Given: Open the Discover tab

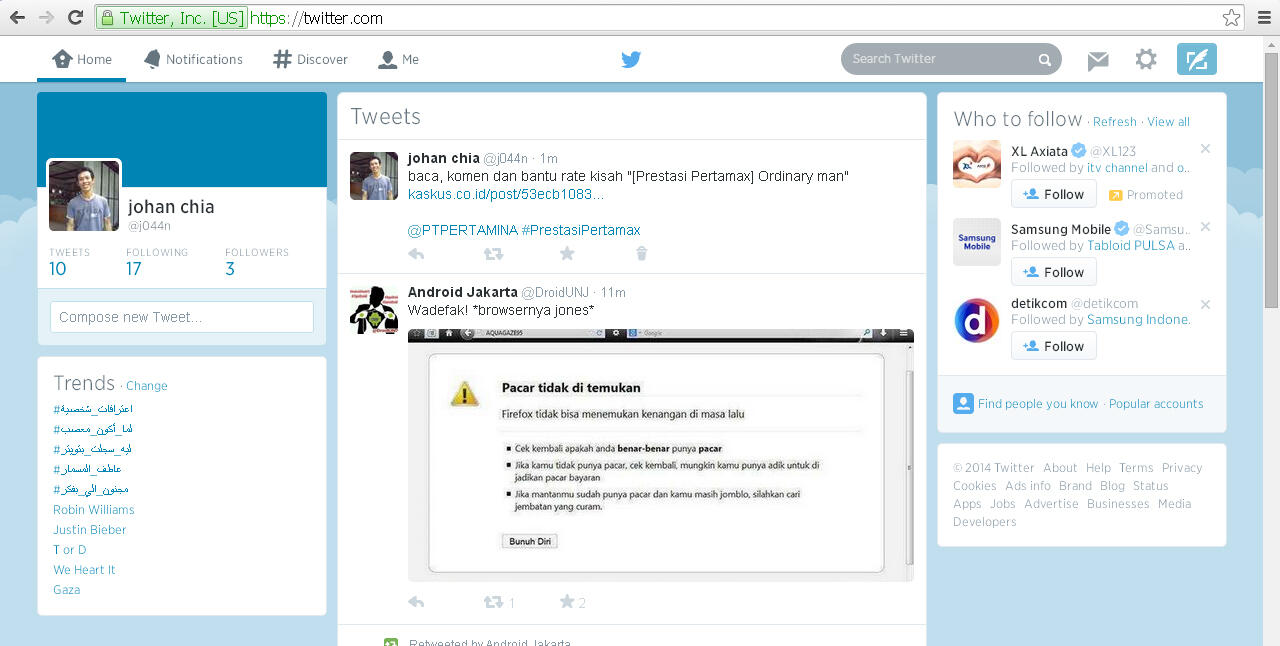Looking at the screenshot, I should click(310, 59).
